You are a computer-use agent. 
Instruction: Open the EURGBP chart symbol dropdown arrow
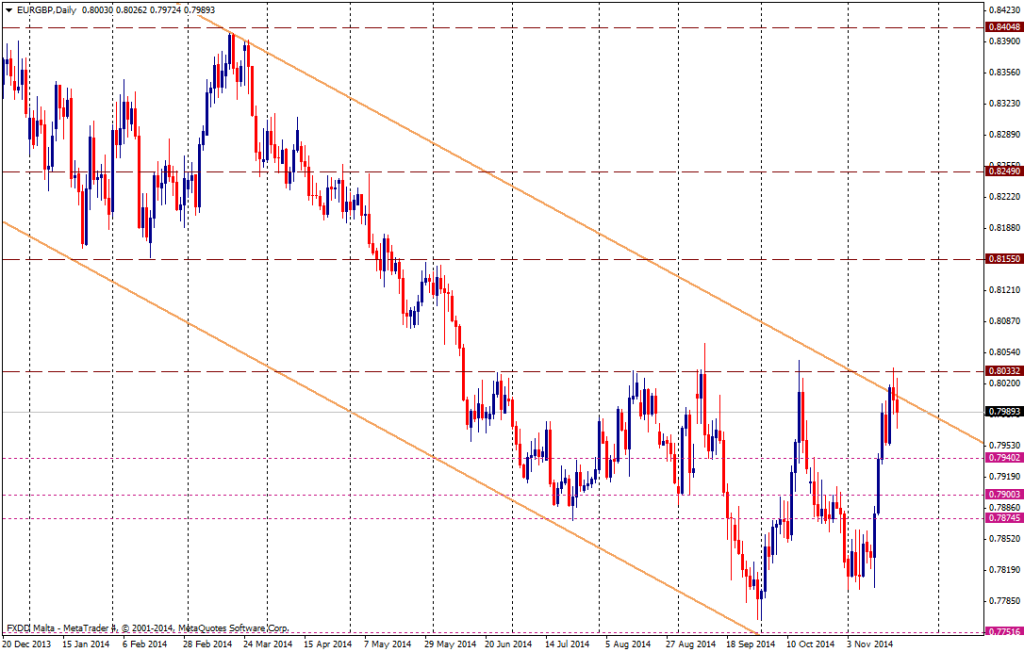point(10,8)
